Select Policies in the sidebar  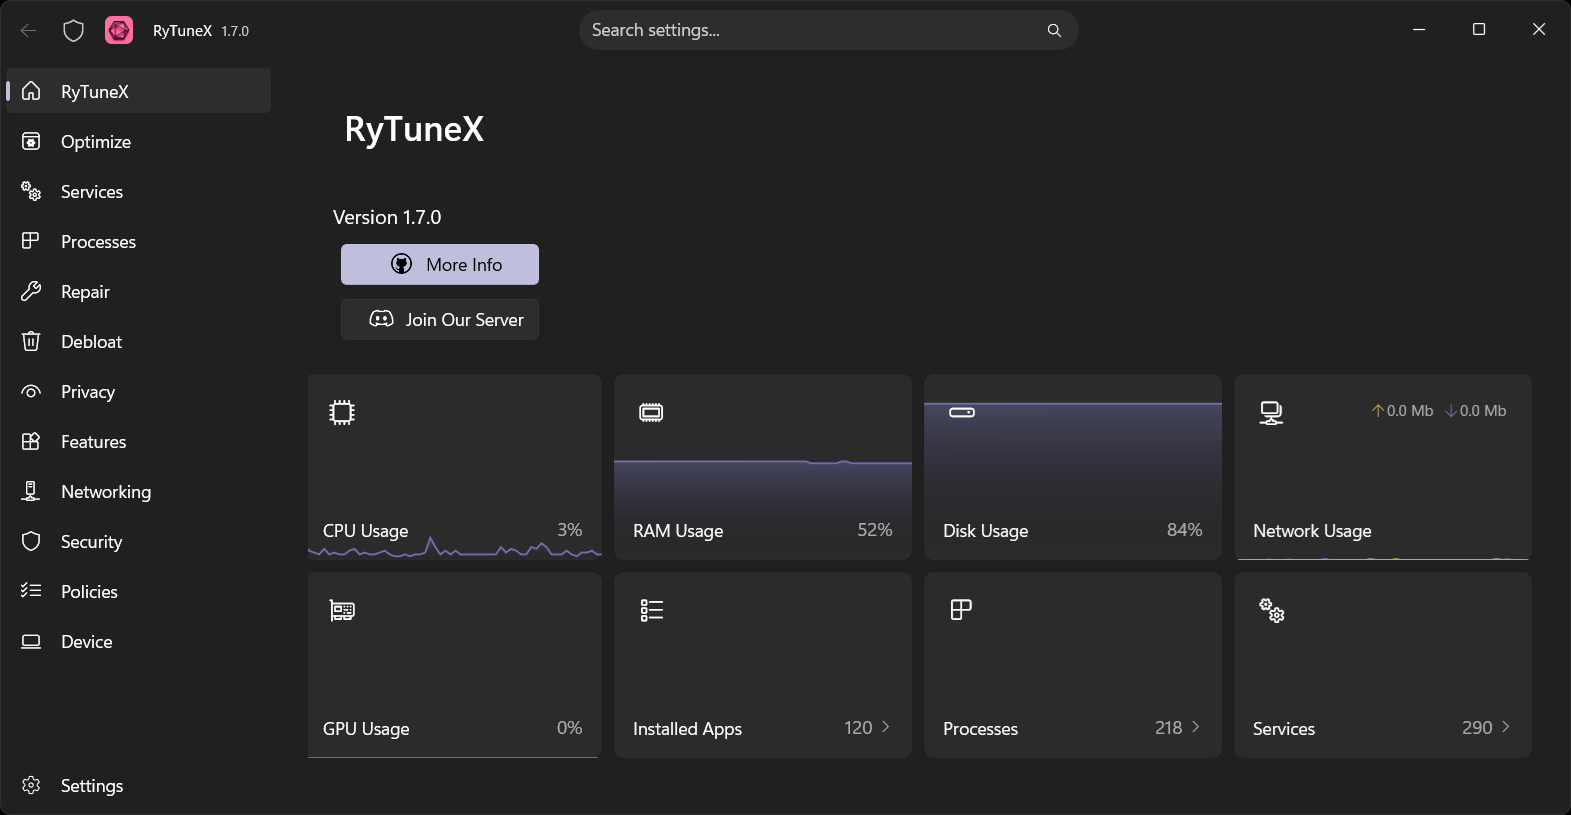coord(138,591)
